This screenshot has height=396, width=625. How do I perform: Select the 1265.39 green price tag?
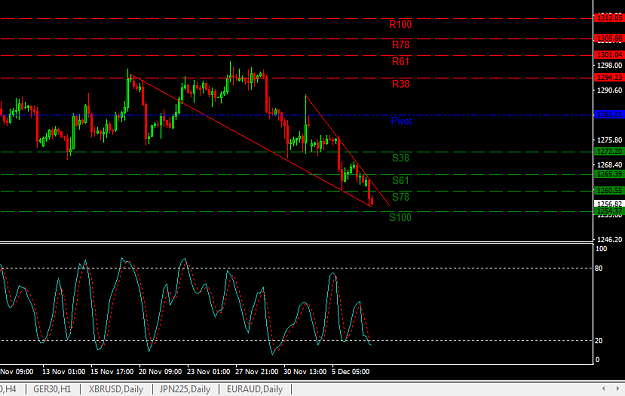pos(609,174)
